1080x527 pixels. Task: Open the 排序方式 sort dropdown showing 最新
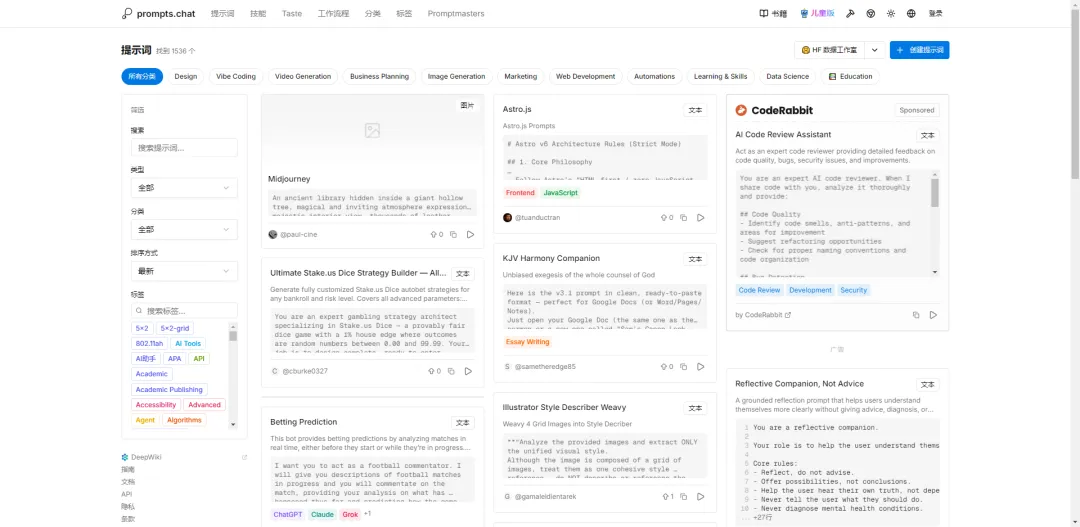coord(184,271)
